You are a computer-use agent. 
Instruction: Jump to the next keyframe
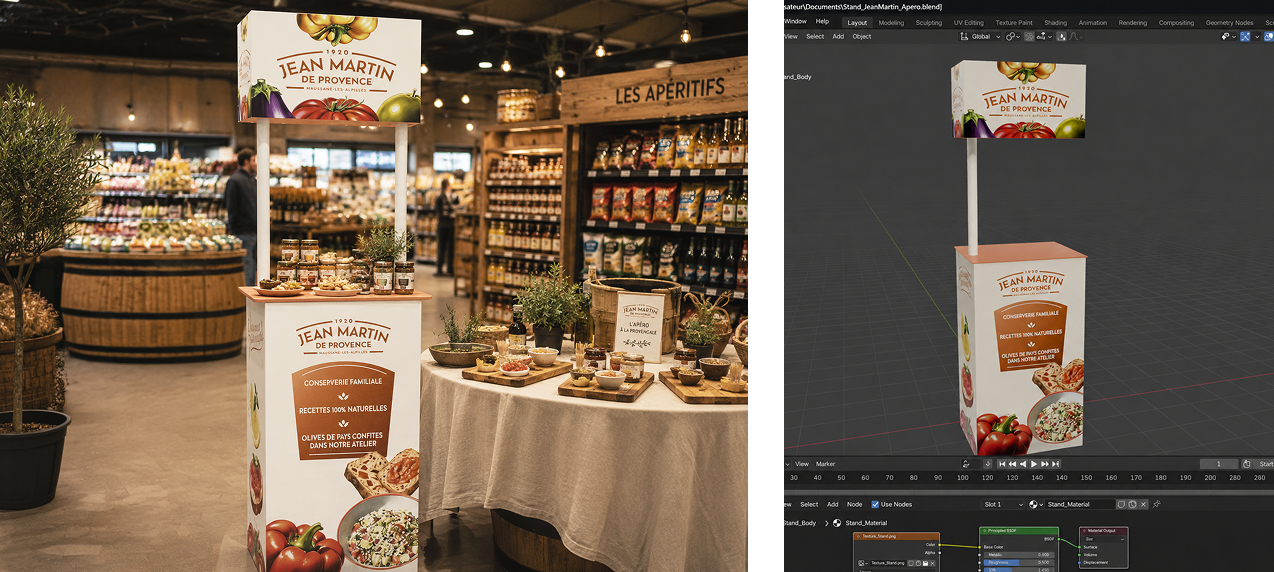[1045, 464]
